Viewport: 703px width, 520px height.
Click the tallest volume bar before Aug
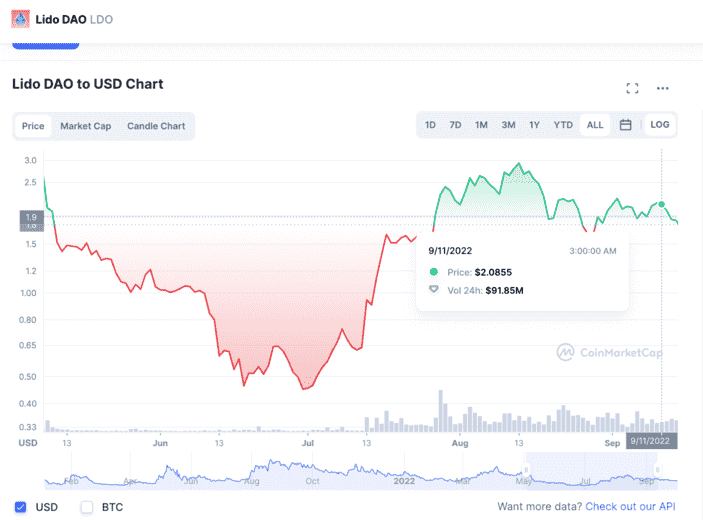click(441, 411)
